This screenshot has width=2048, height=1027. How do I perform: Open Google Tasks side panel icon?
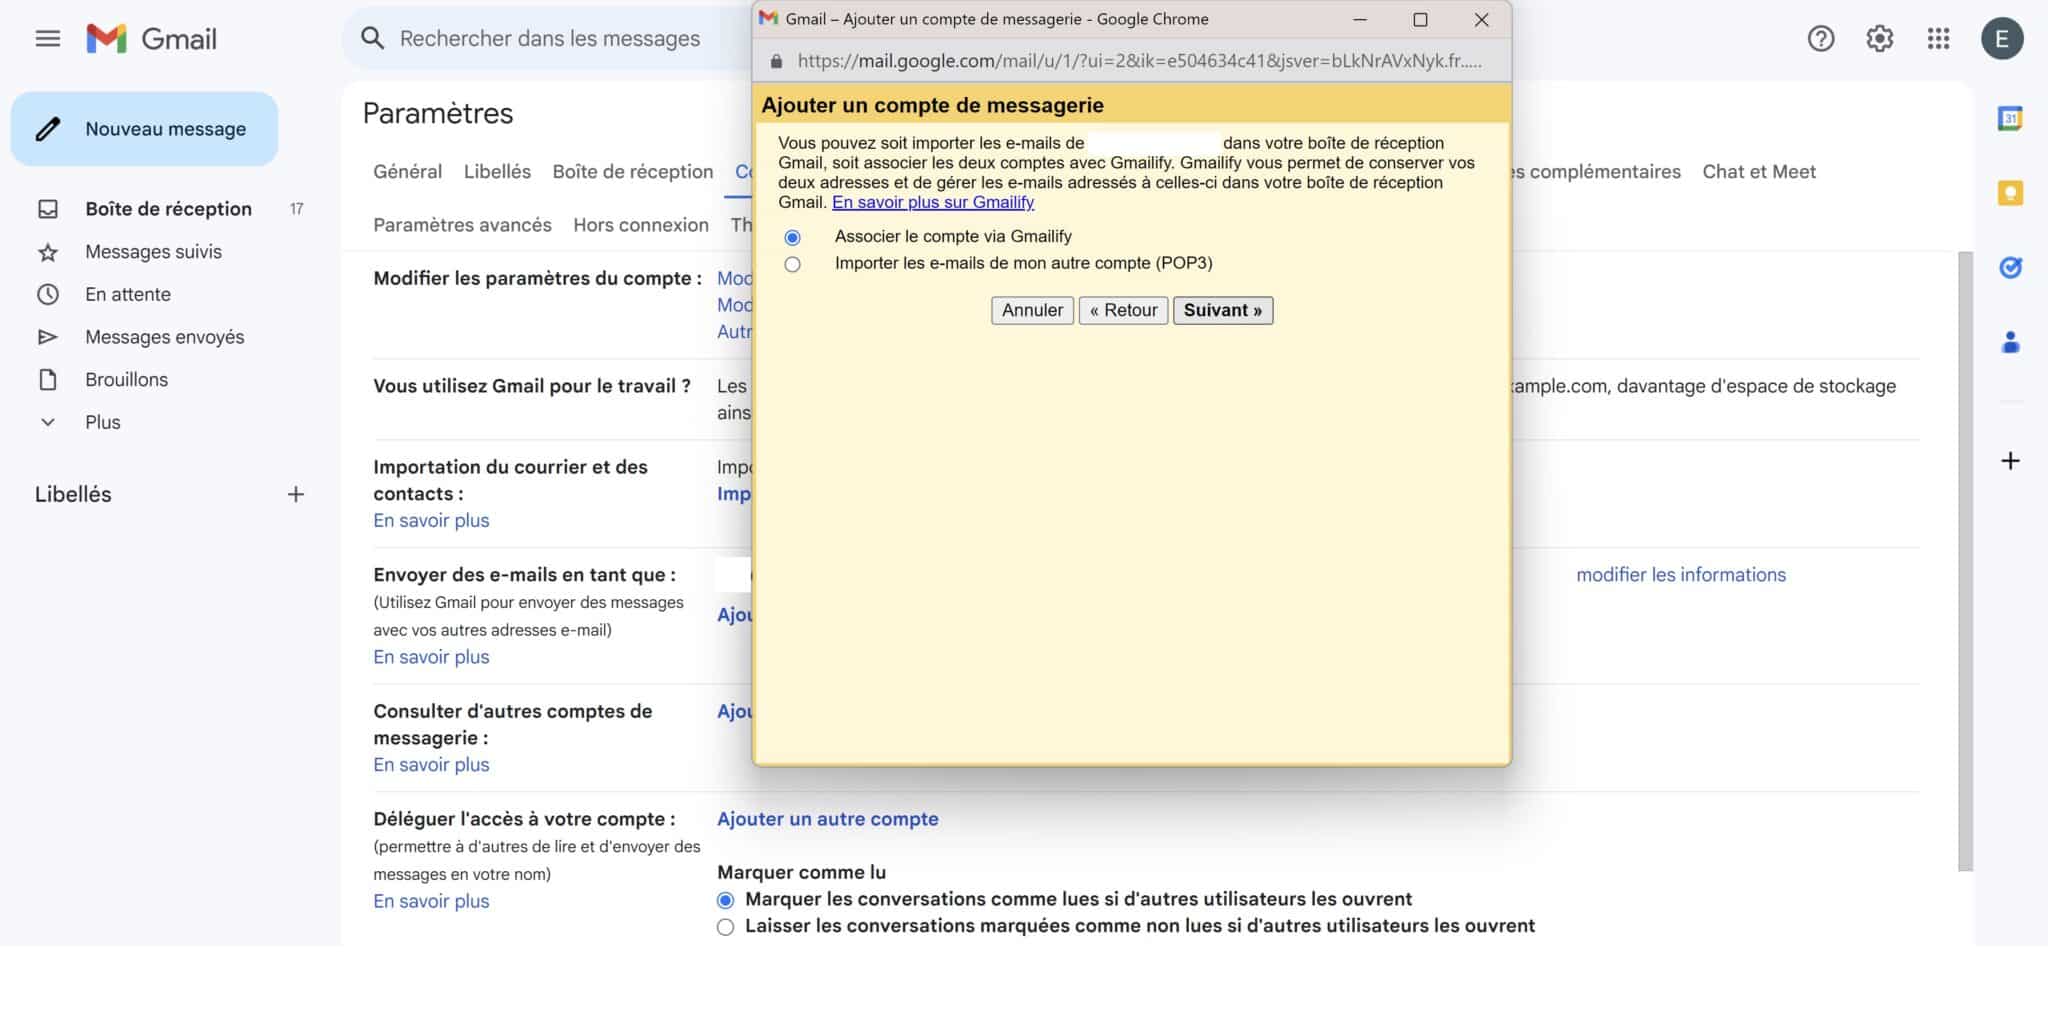point(2010,267)
